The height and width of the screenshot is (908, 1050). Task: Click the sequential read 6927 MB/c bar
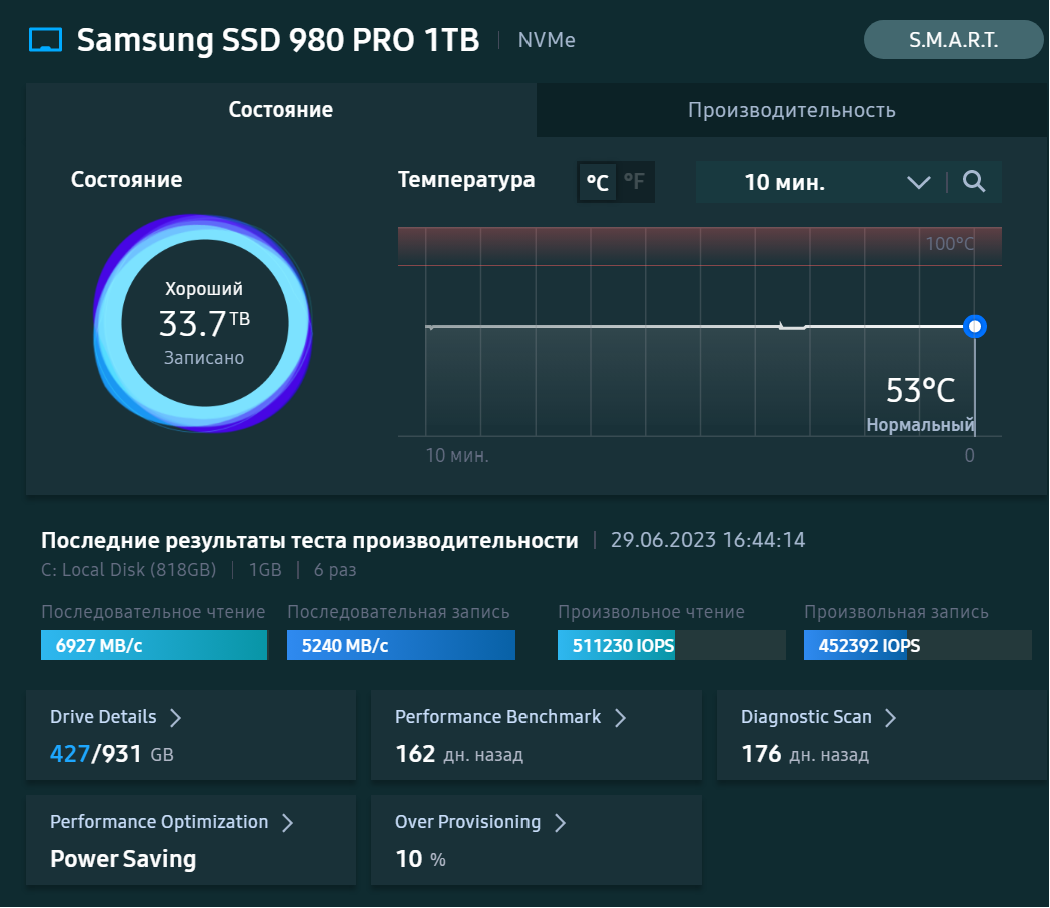(x=154, y=645)
